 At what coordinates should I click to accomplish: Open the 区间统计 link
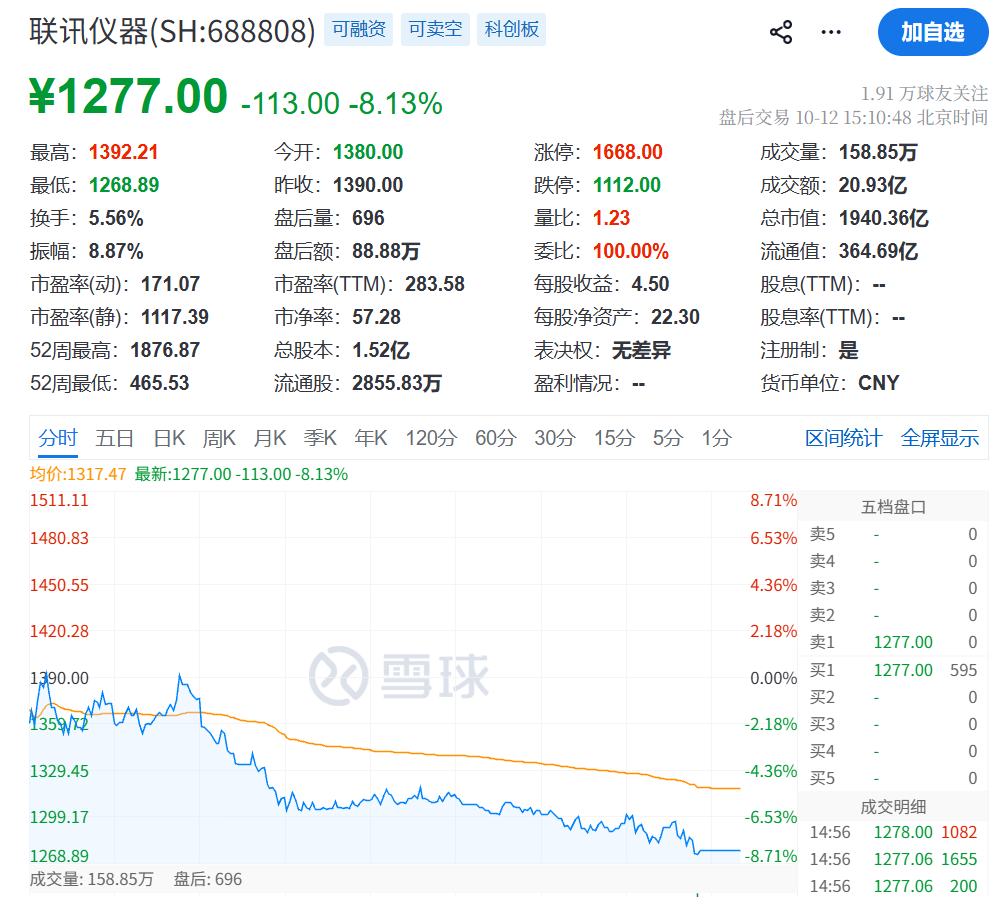[x=843, y=439]
